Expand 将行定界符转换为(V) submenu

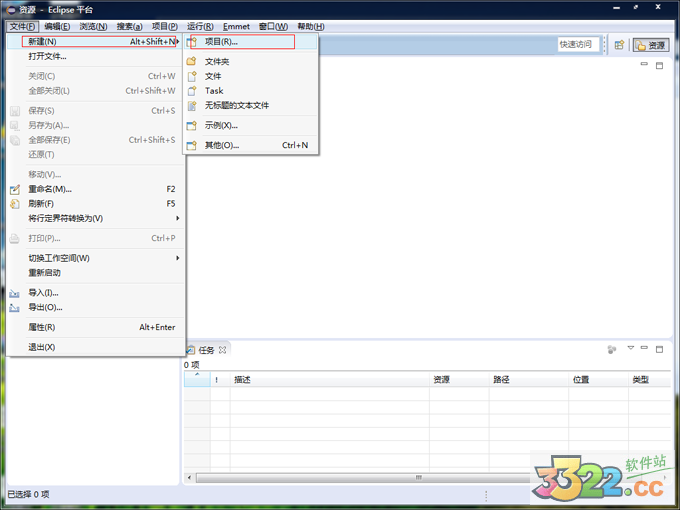(95, 218)
